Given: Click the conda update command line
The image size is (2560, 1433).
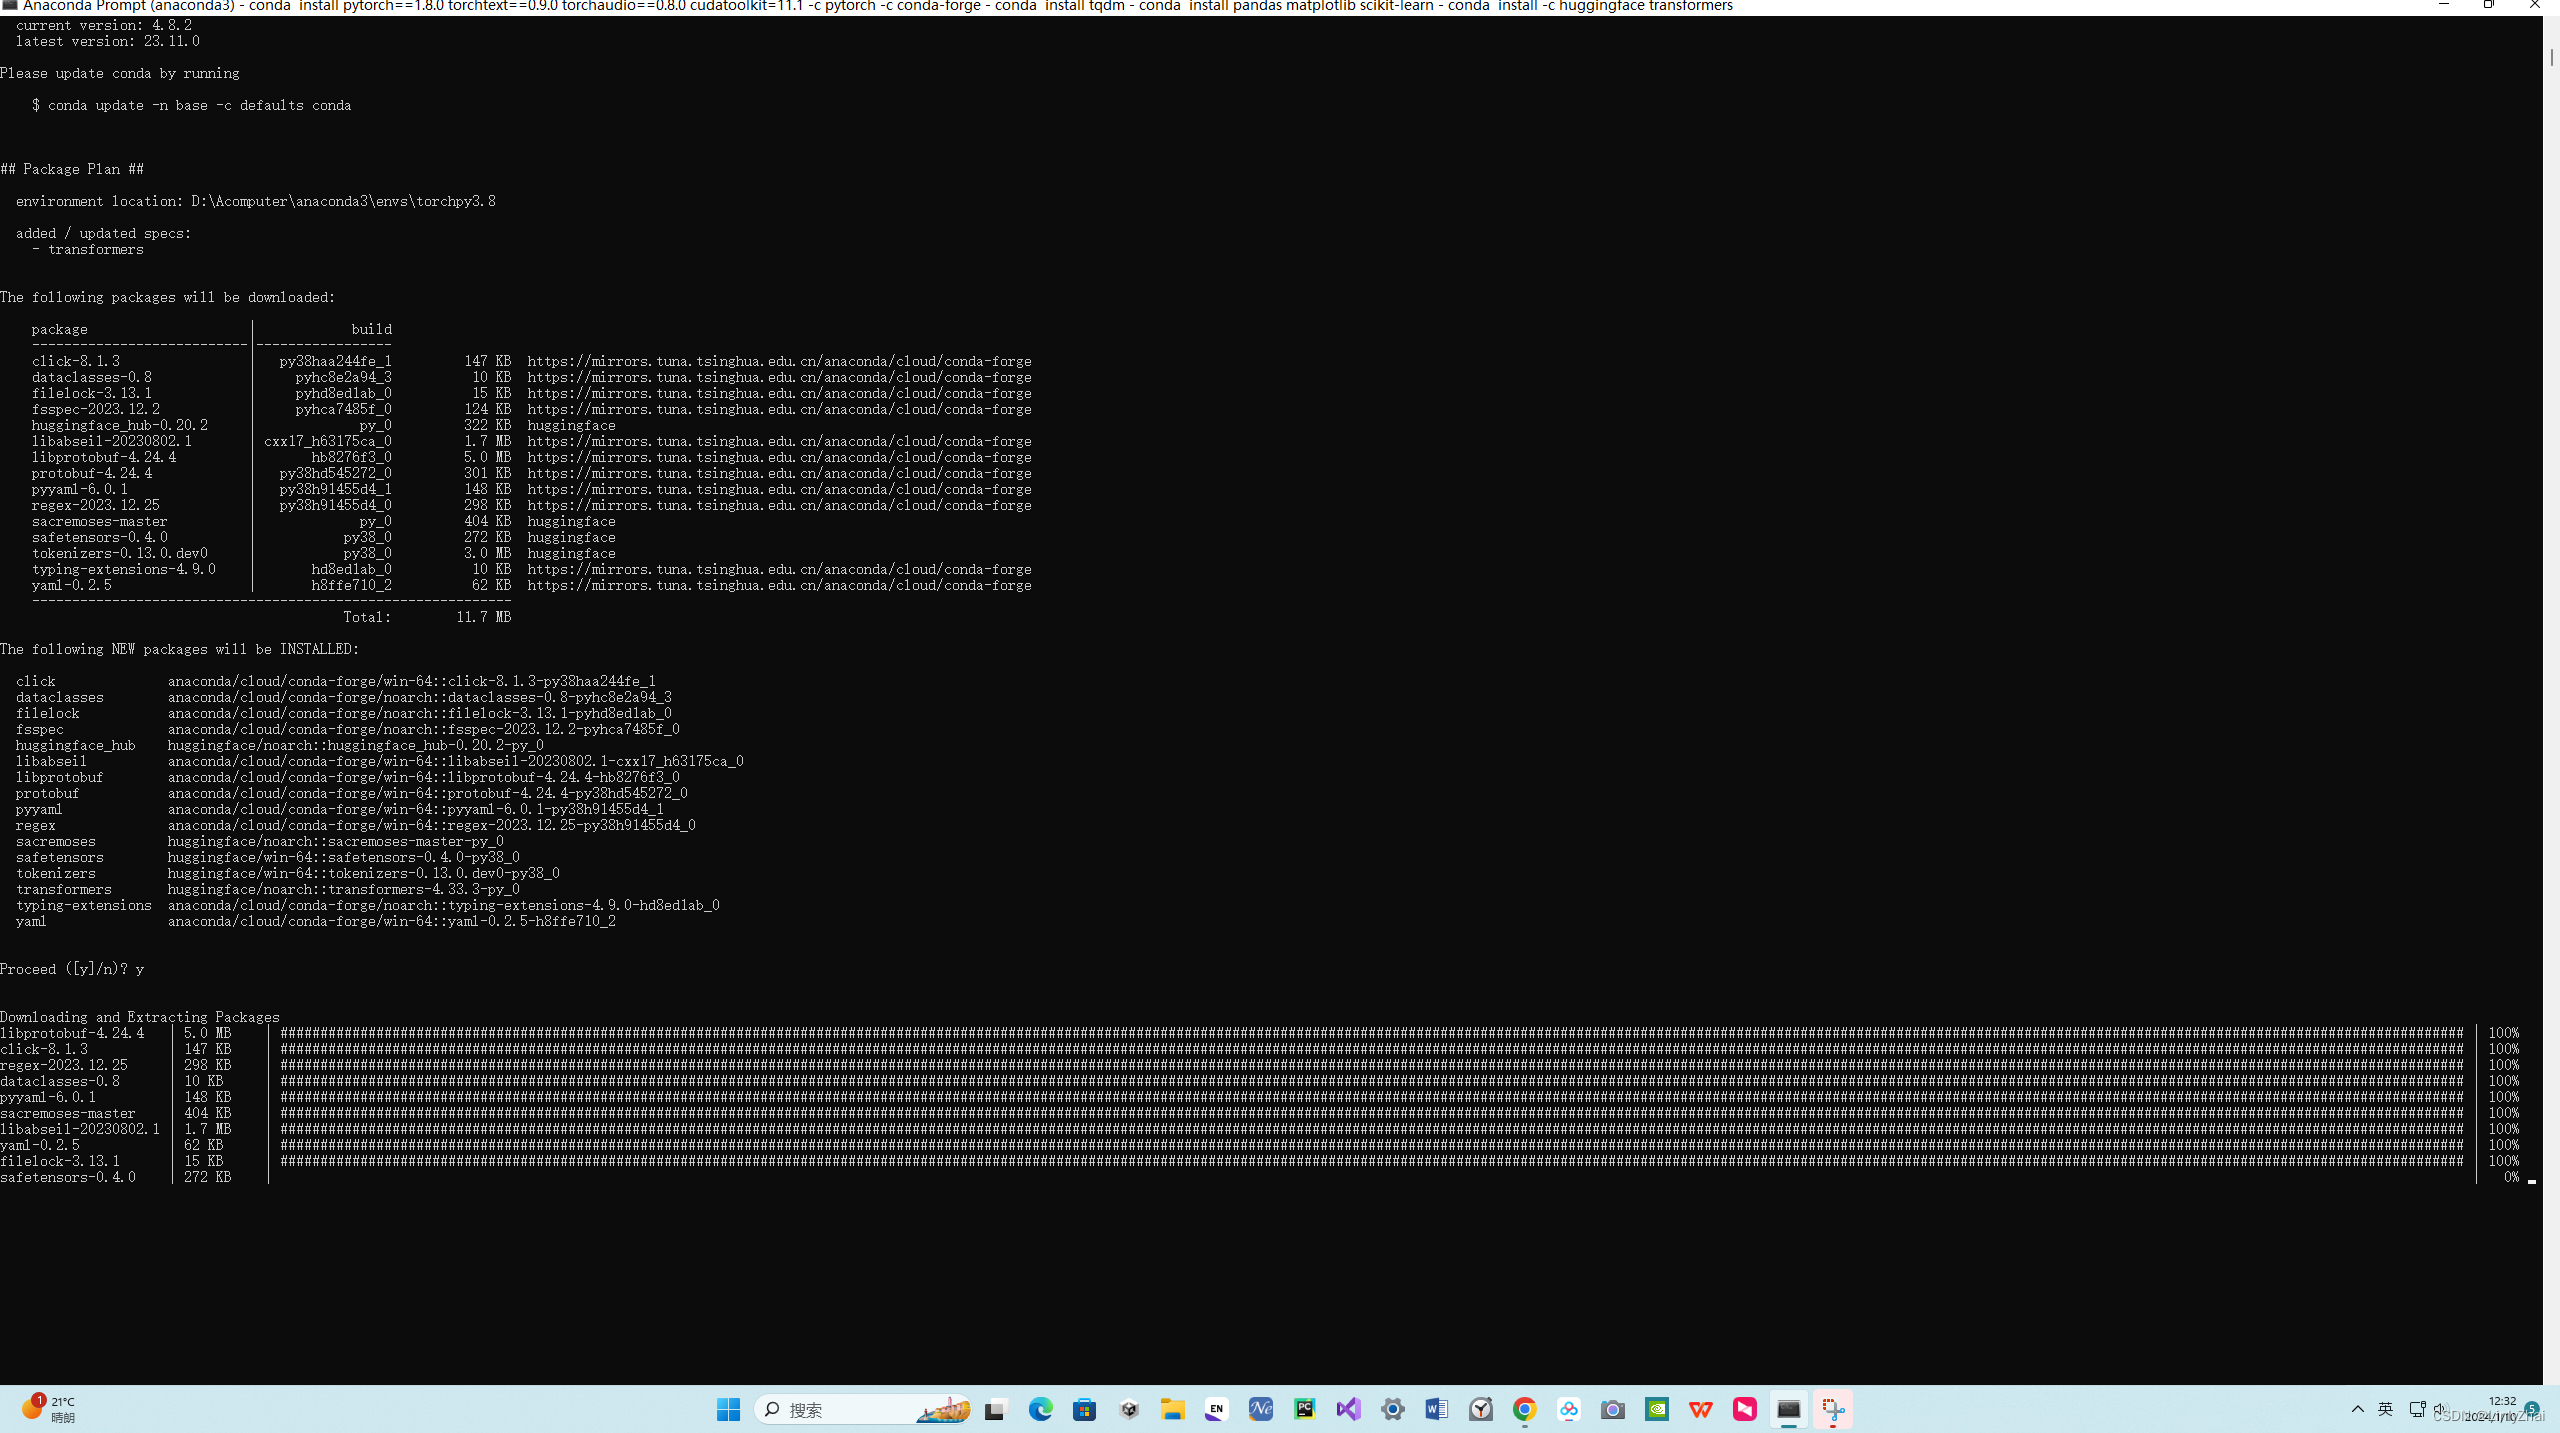Looking at the screenshot, I should click(191, 105).
